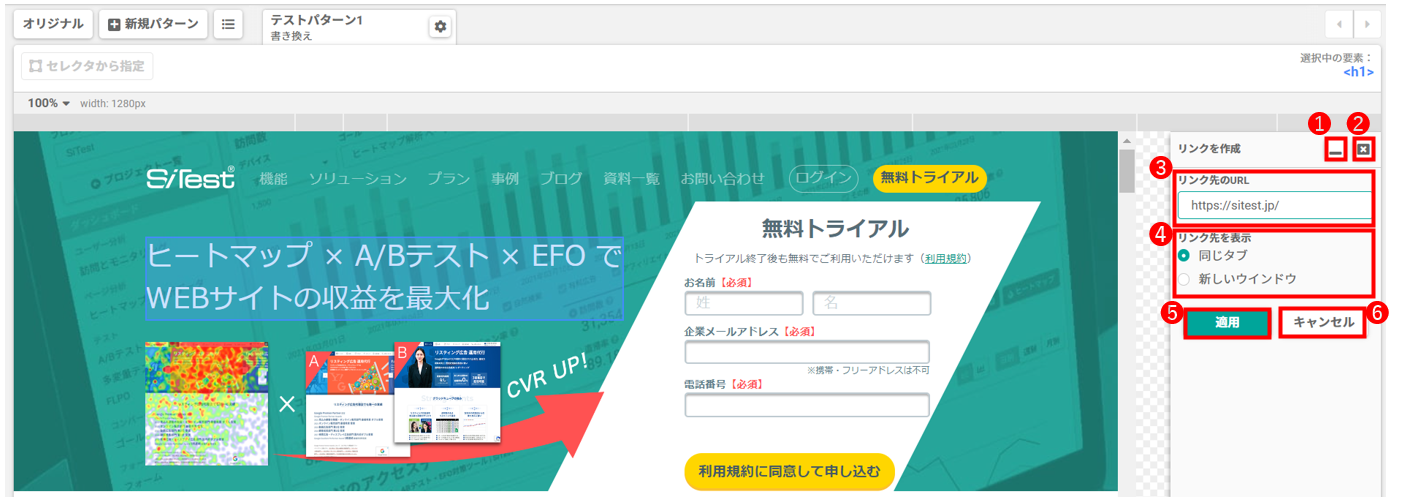Open the gear settings for テストパターン1

click(440, 27)
